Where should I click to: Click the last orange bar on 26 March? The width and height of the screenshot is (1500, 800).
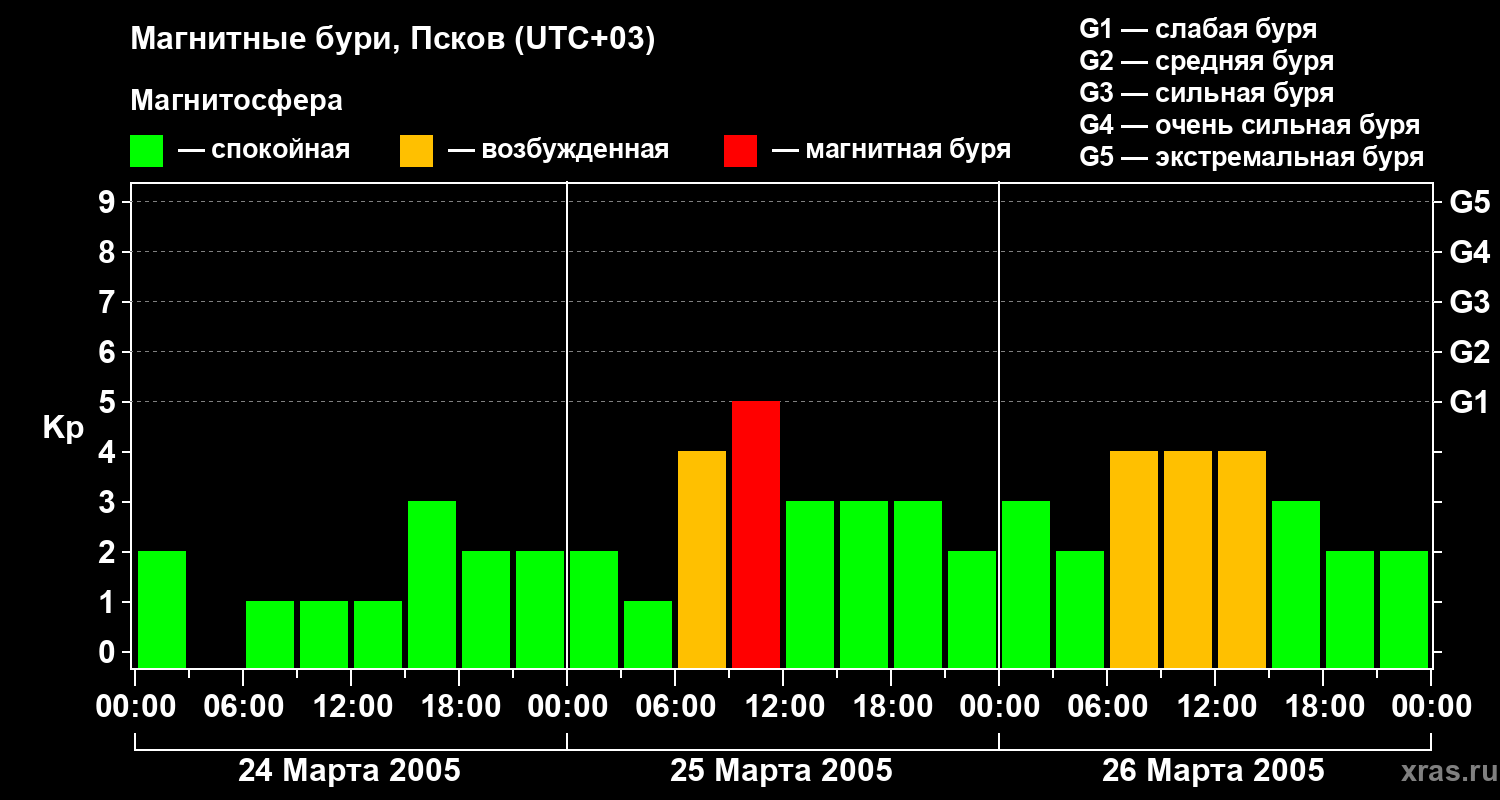point(1242,559)
